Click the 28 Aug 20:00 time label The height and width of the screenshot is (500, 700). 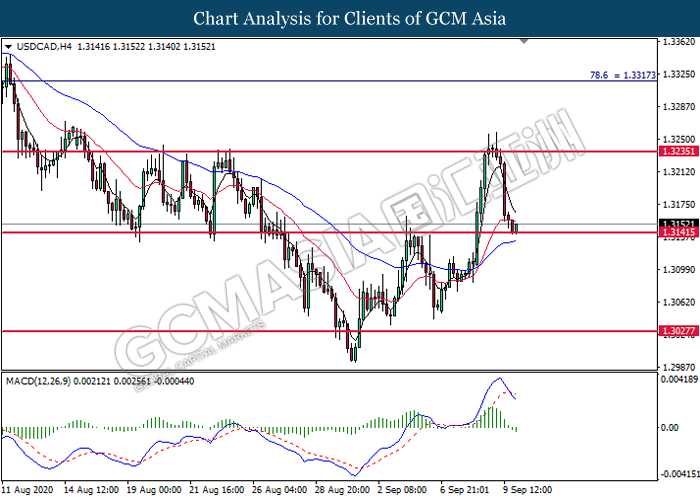pos(343,490)
